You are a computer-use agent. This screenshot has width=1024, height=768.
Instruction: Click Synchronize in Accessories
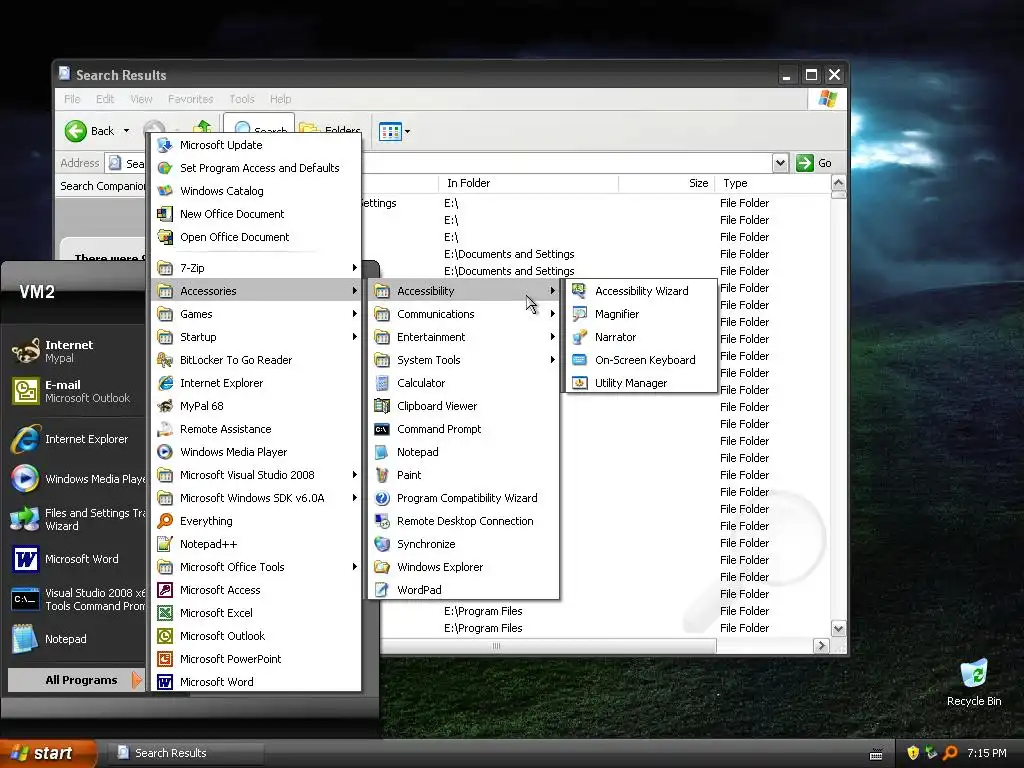pyautogui.click(x=462, y=544)
